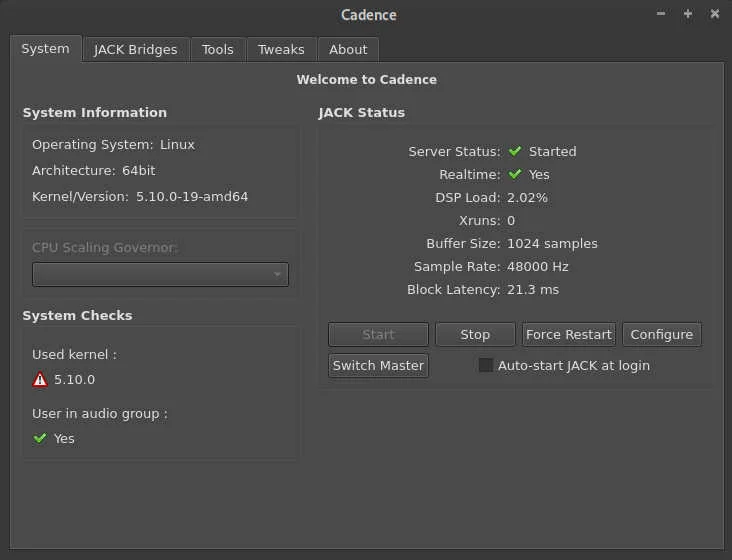732x560 pixels.
Task: Click the Switch Master button
Action: coord(378,365)
